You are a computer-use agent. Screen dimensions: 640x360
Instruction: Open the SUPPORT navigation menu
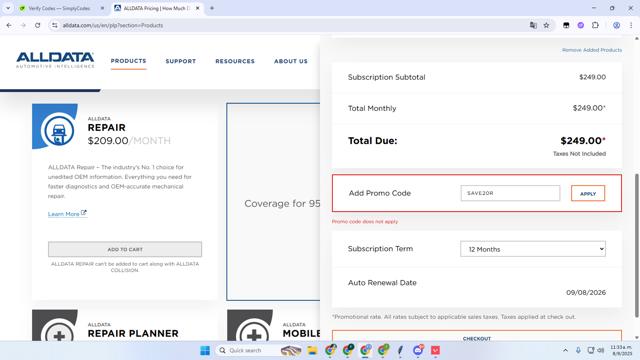click(181, 61)
